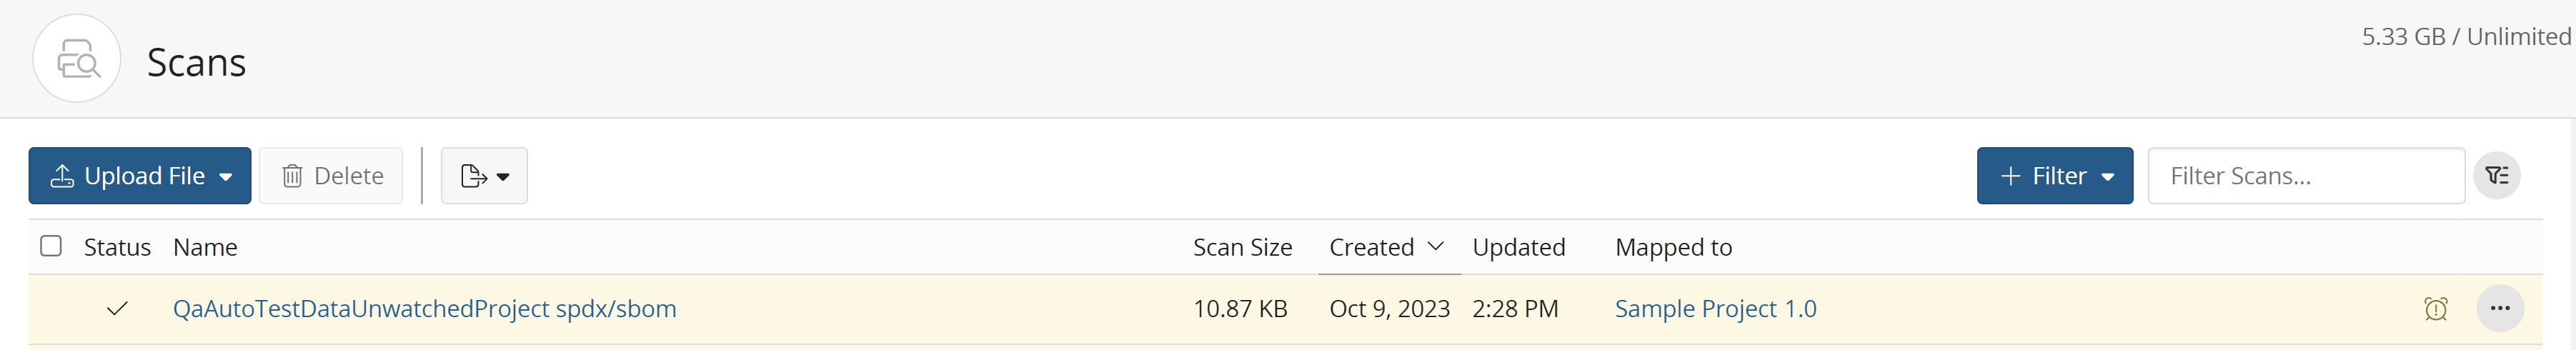Open the Sample Project 1.0 link
Viewport: 2576px width, 350px height.
(x=1715, y=309)
